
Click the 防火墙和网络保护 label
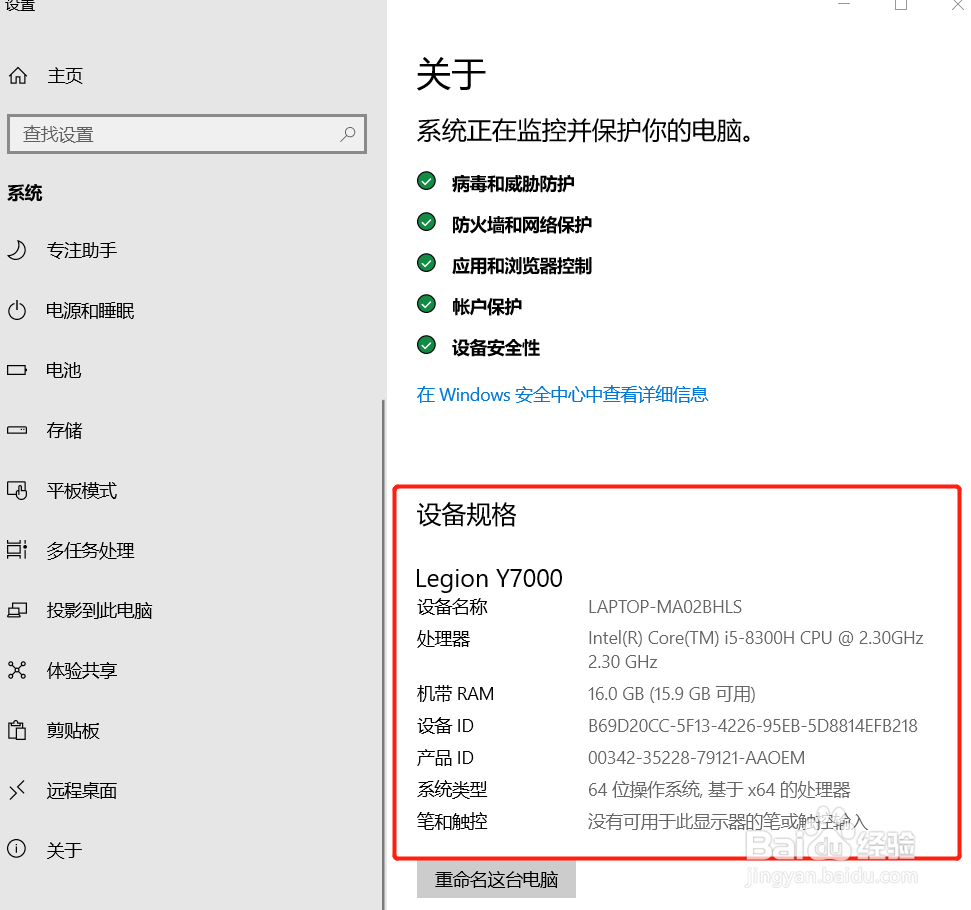pos(521,224)
